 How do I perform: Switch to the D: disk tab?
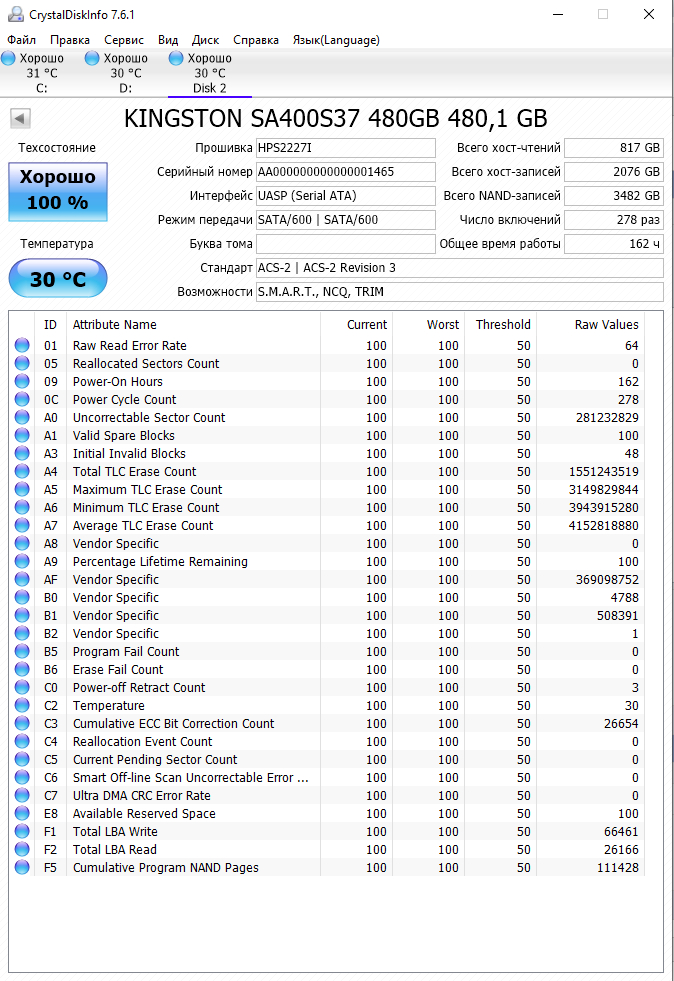click(125, 73)
